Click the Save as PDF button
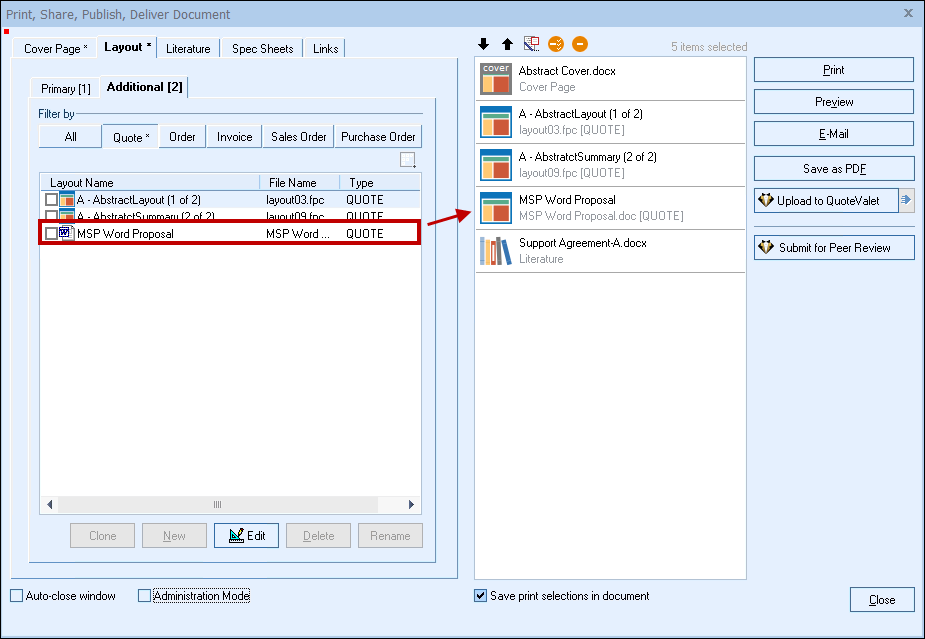 833,168
